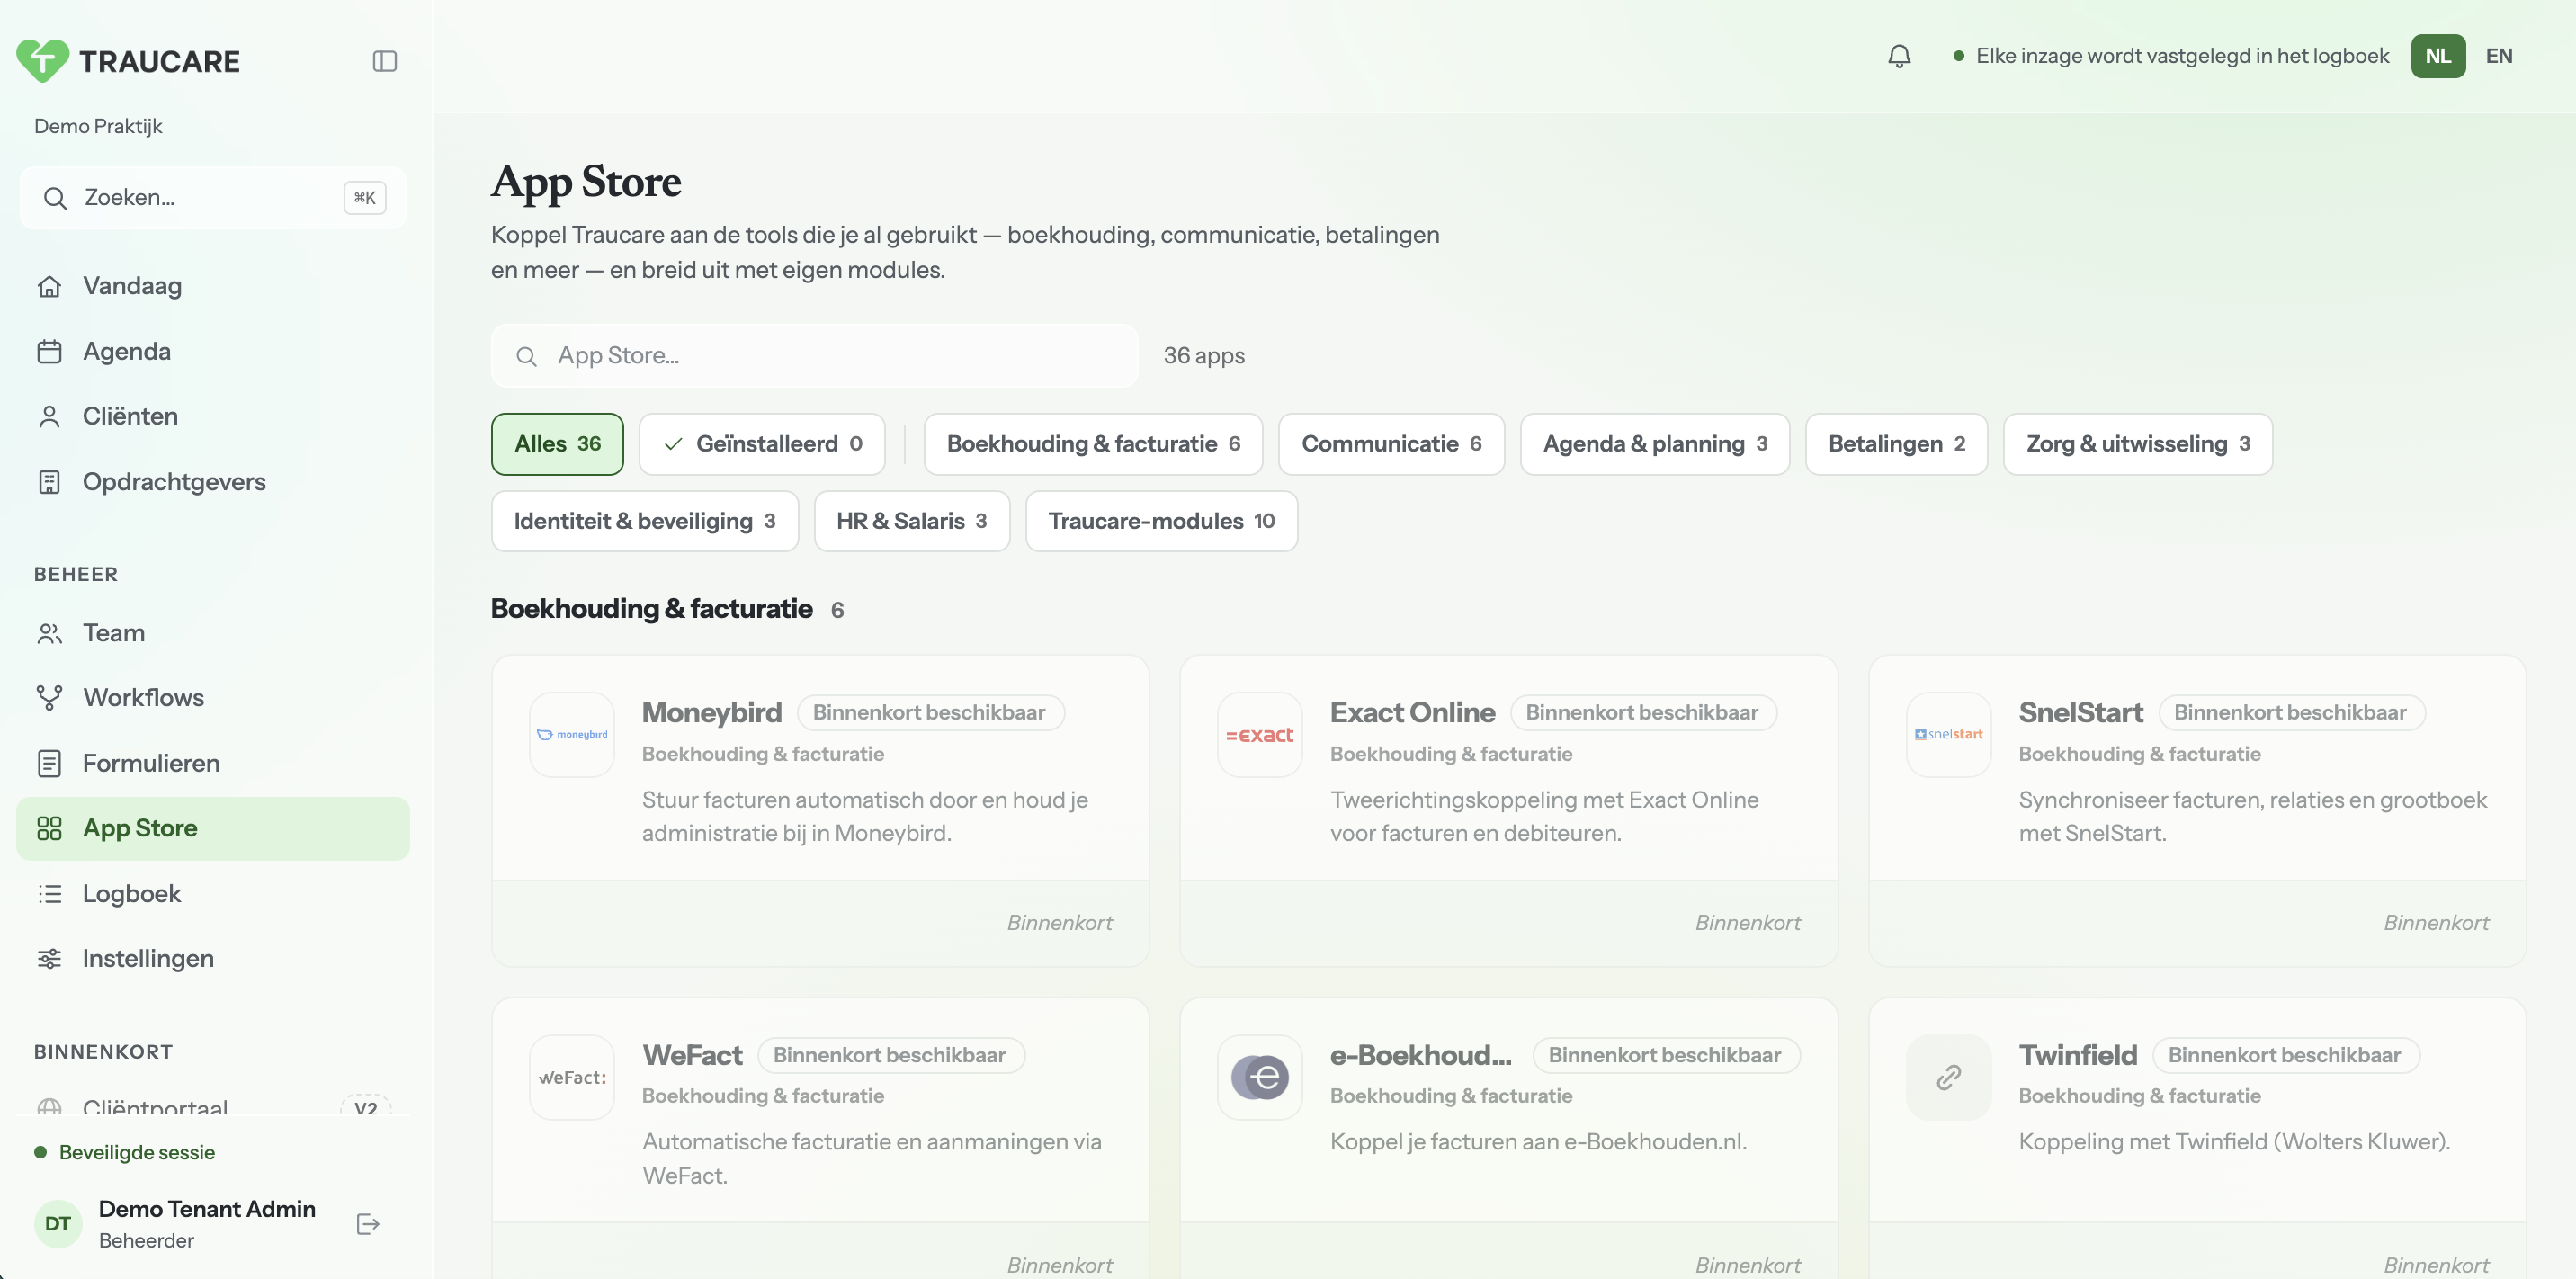The height and width of the screenshot is (1279, 2576).
Task: Open Opdrachtgevers page
Action: pyautogui.click(x=213, y=482)
